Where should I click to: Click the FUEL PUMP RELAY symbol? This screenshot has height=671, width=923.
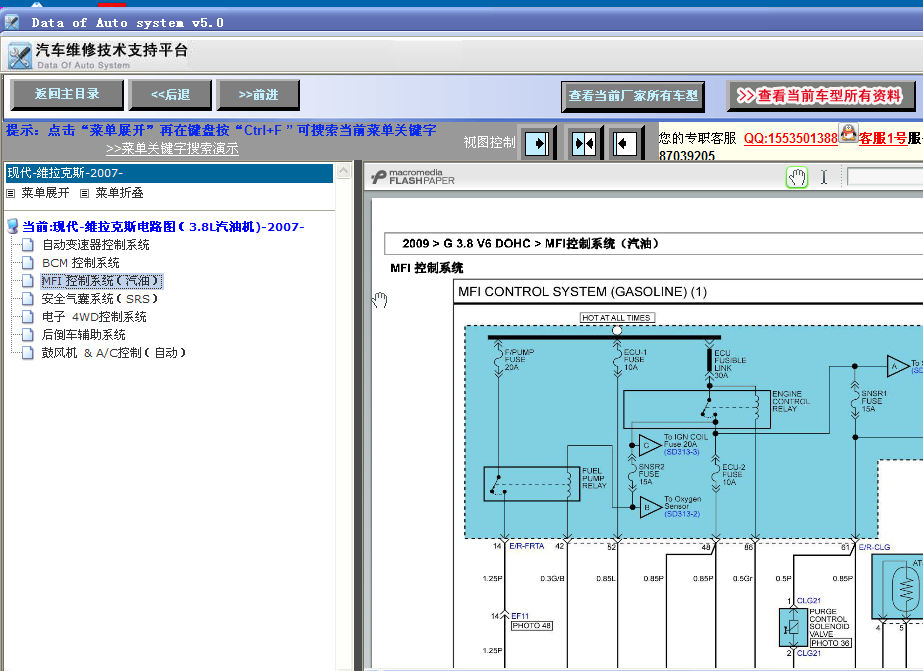click(x=532, y=484)
